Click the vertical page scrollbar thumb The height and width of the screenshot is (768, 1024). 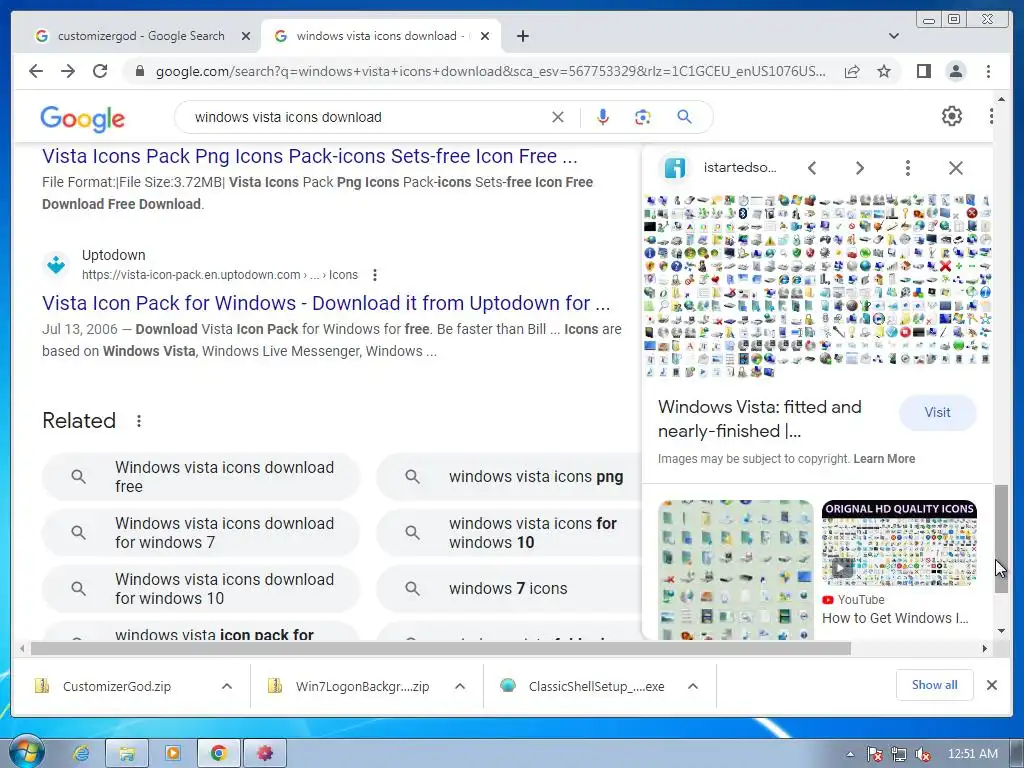(x=1001, y=539)
